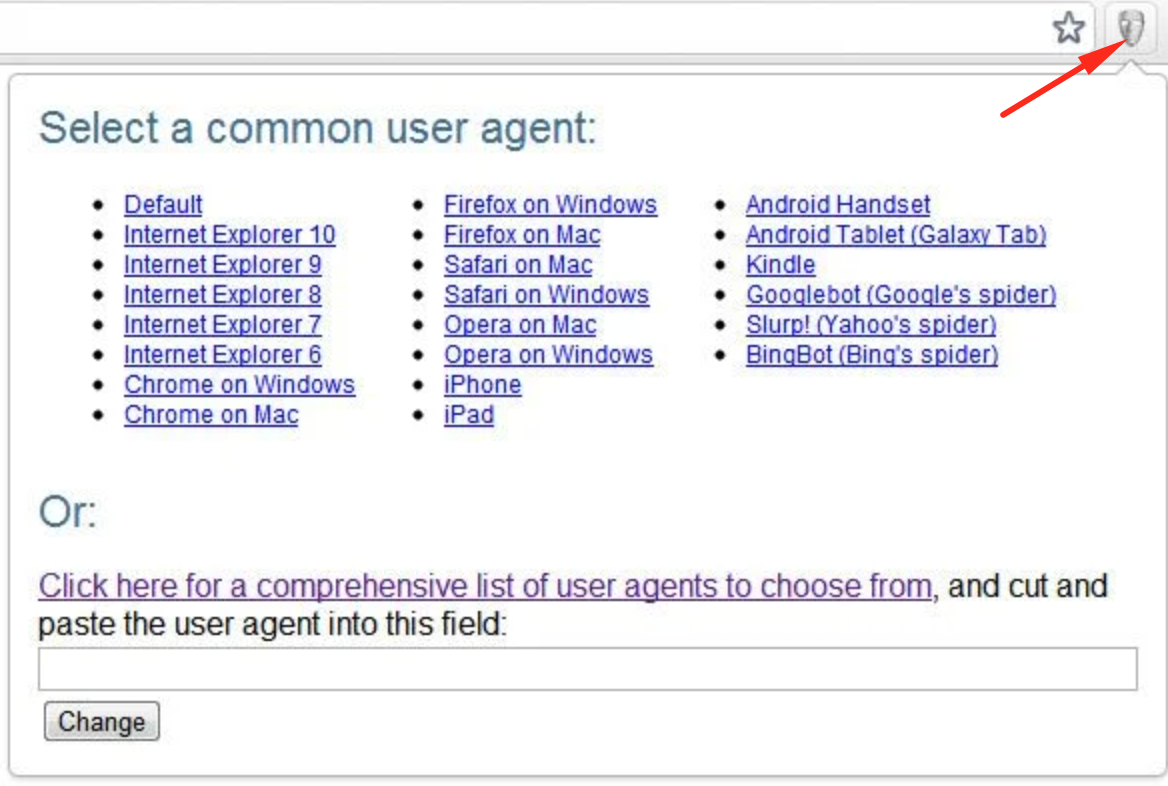Select the iPhone user agent
Screen dimensions: 1168x786
coord(482,385)
